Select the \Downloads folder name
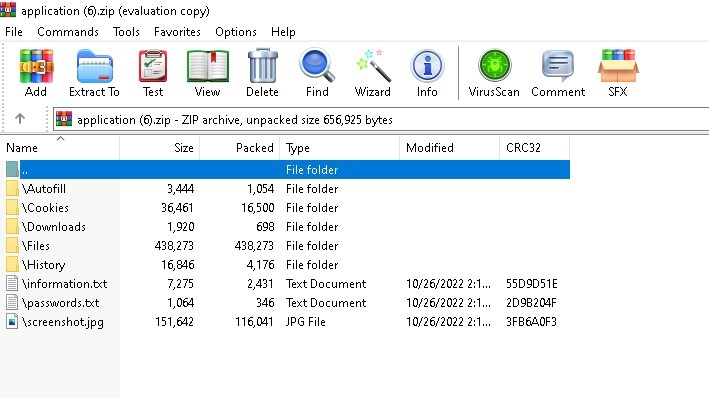This screenshot has height=398, width=709. tap(54, 227)
